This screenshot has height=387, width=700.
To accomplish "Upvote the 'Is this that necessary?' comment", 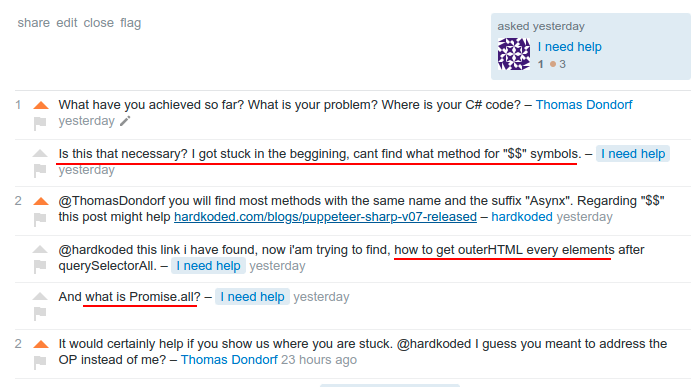I will 40,154.
